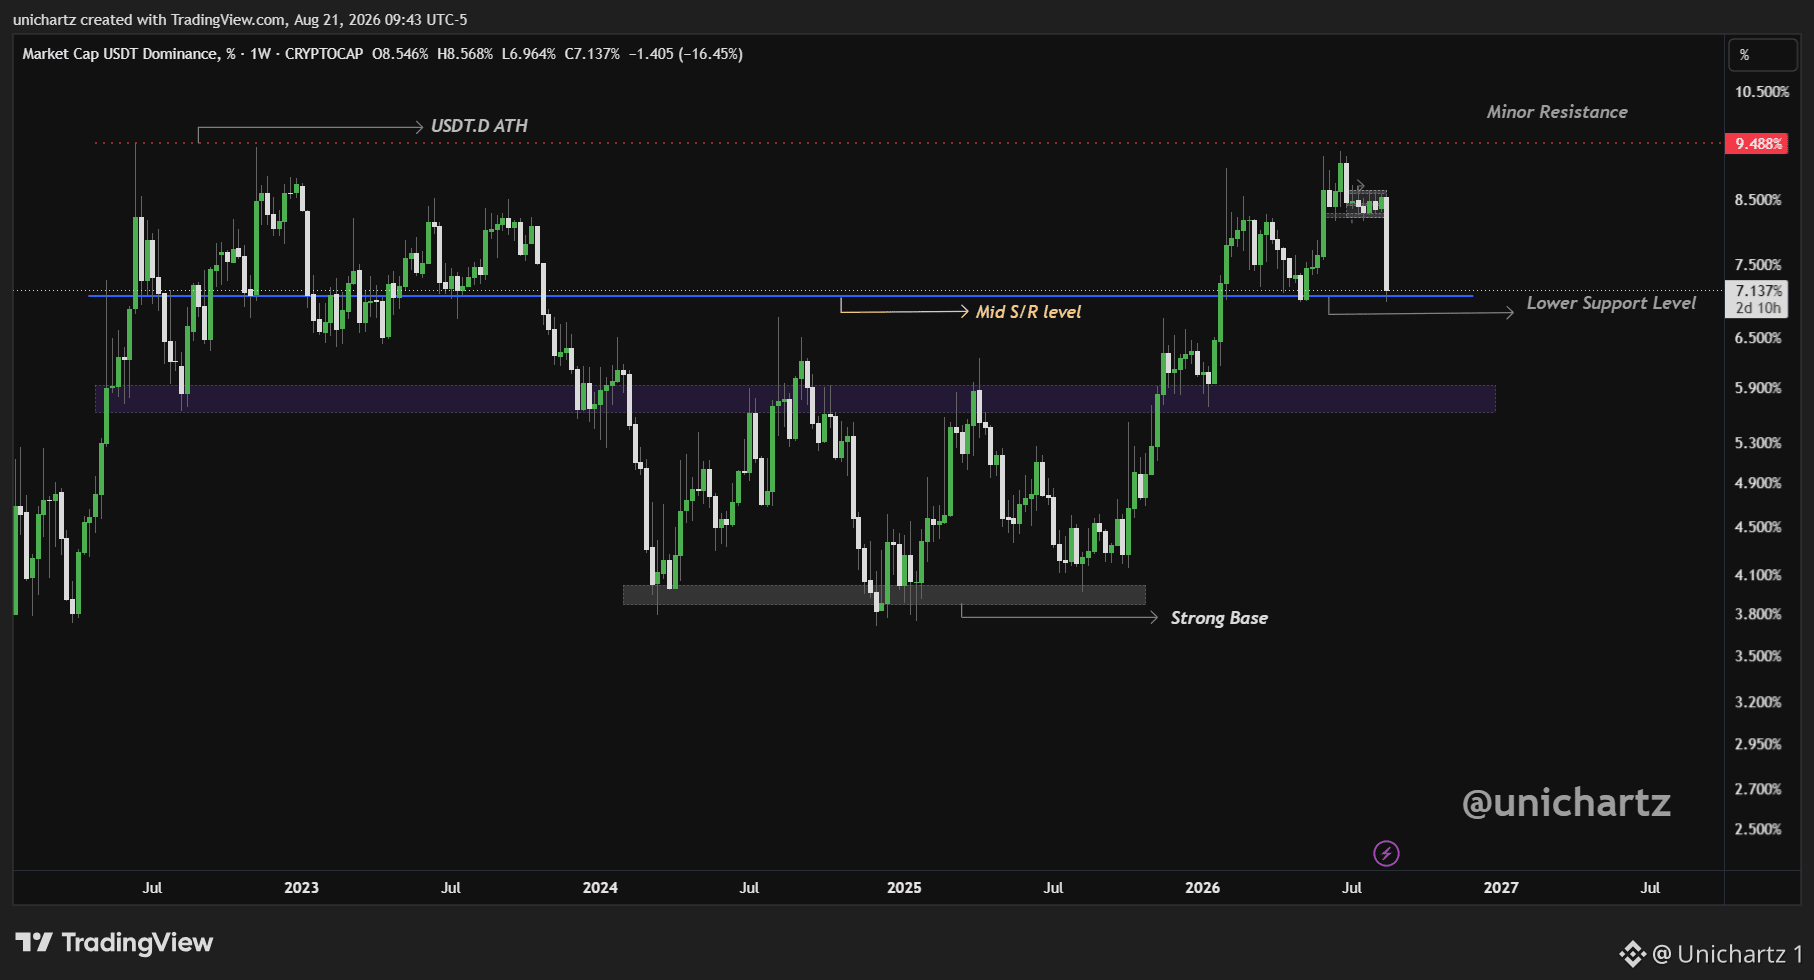
Task: Click the 6.500% price axis label
Action: point(1758,338)
